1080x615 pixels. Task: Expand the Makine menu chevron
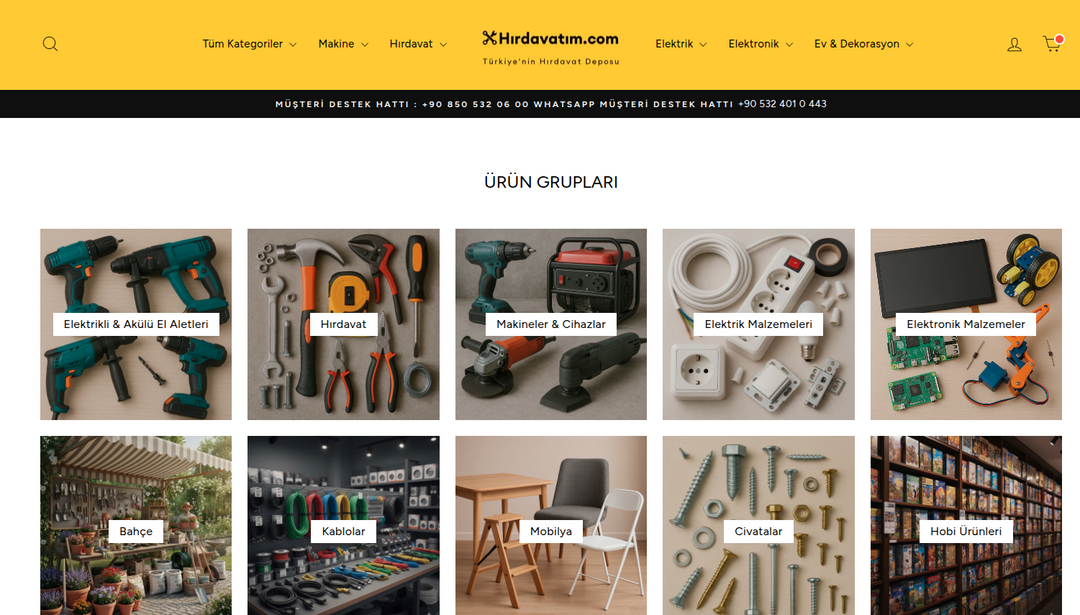pos(365,45)
